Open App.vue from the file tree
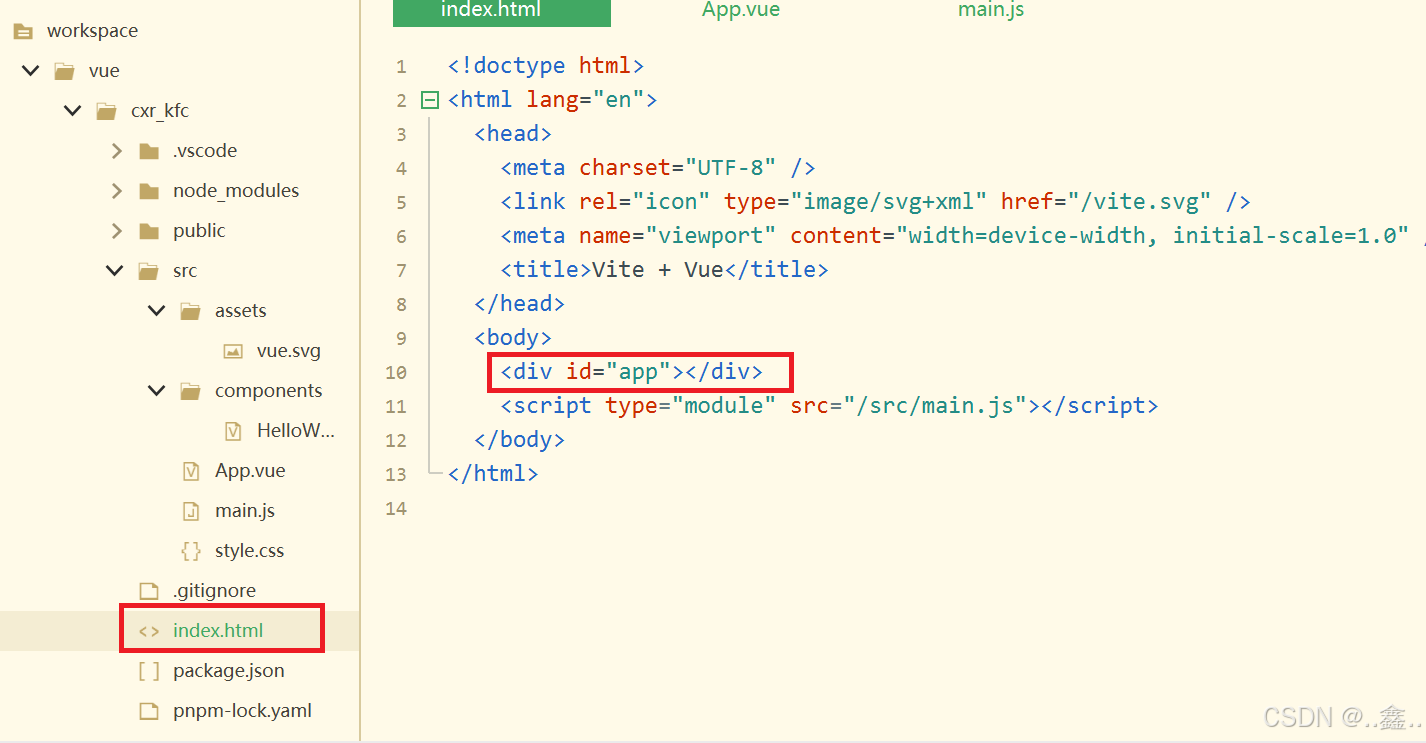 coord(250,471)
